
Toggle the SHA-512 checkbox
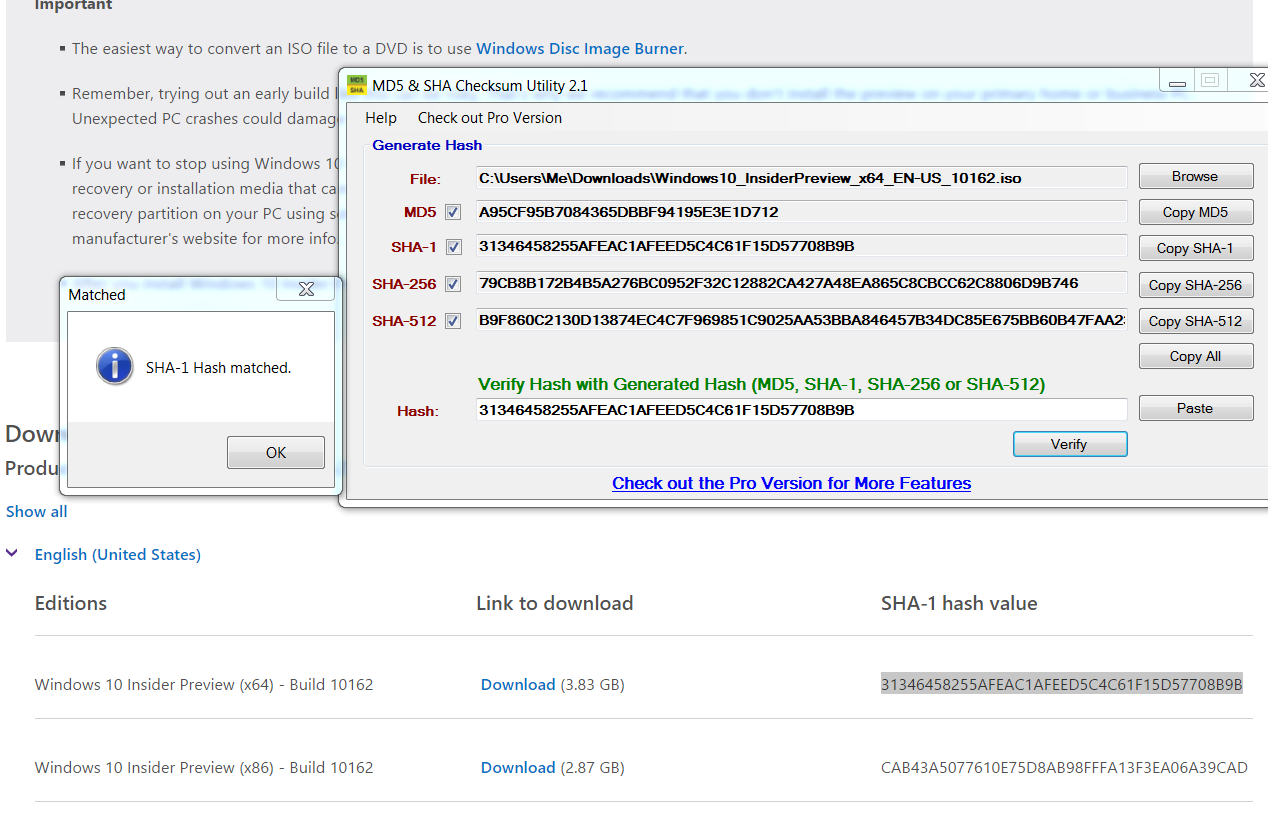pyautogui.click(x=453, y=321)
